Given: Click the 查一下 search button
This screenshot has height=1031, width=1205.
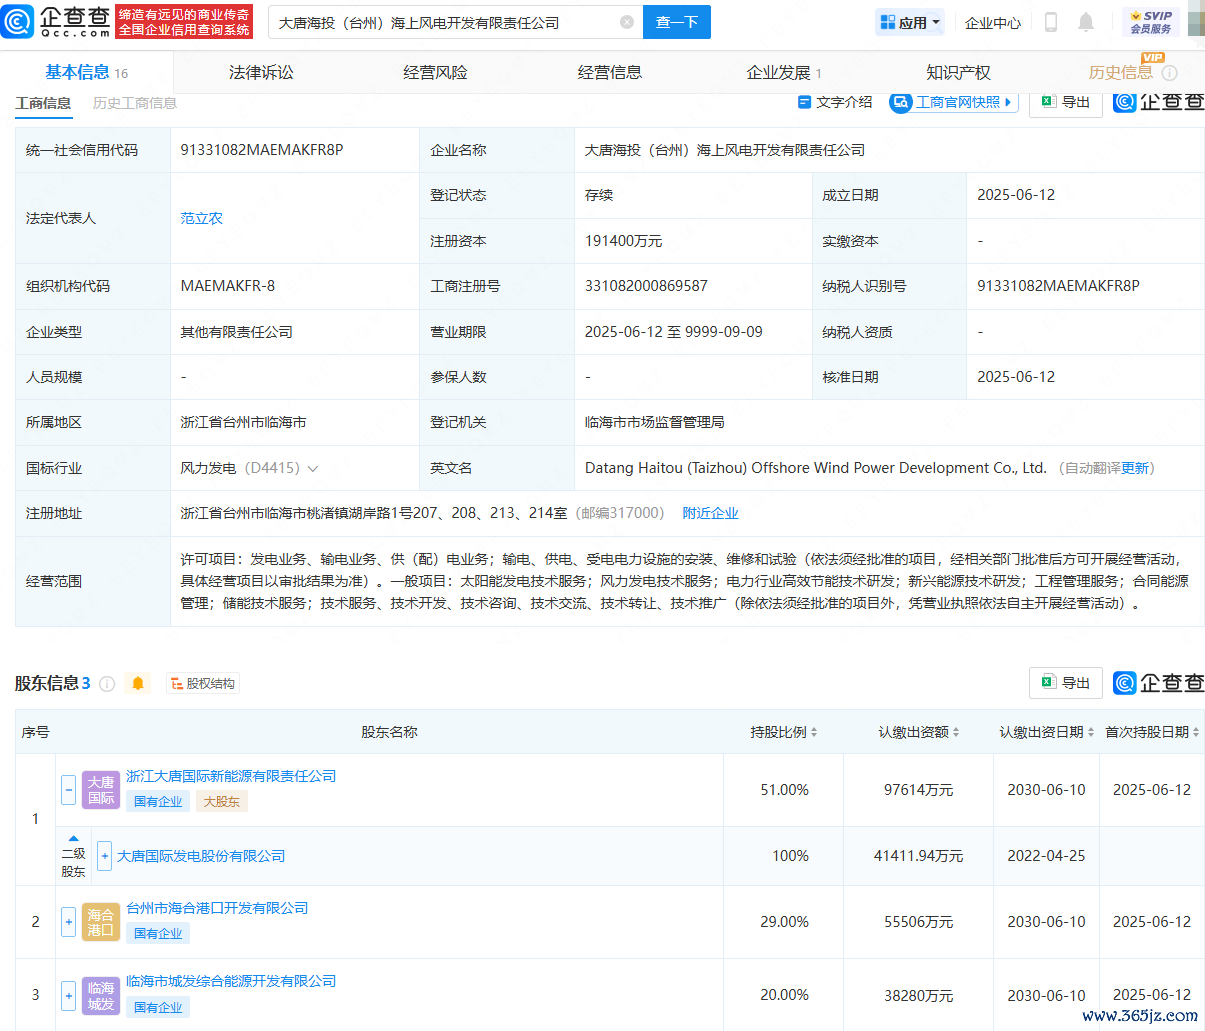Looking at the screenshot, I should [x=677, y=22].
